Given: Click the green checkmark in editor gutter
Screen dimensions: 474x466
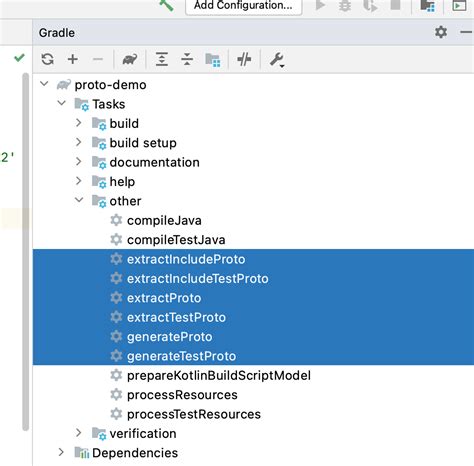Looking at the screenshot, I should click(19, 58).
